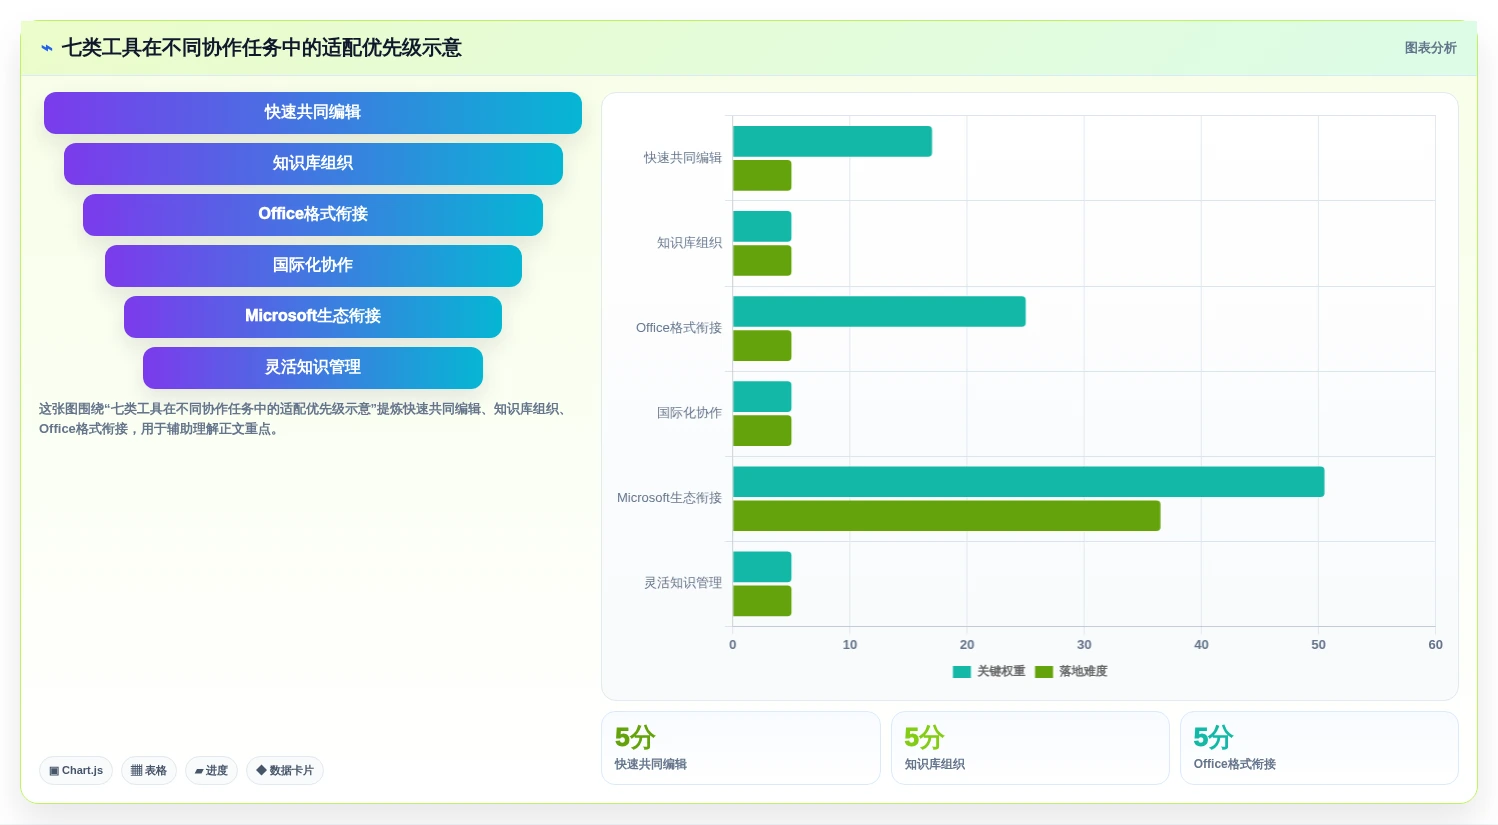Click the x-axis value 60
The width and height of the screenshot is (1498, 825).
[1435, 645]
